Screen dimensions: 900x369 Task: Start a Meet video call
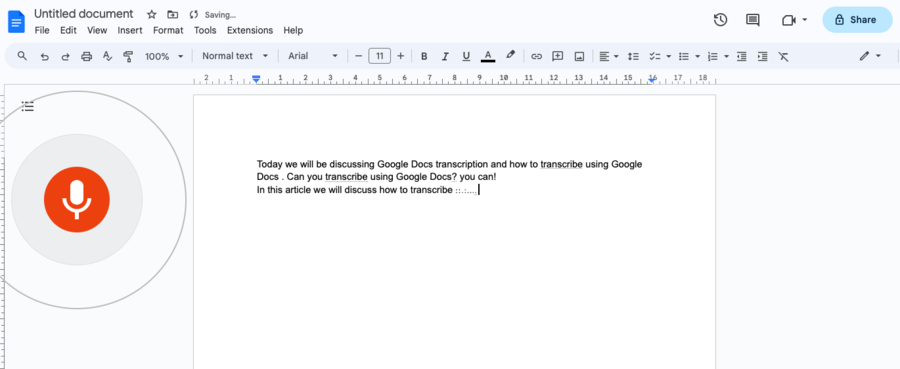[789, 20]
